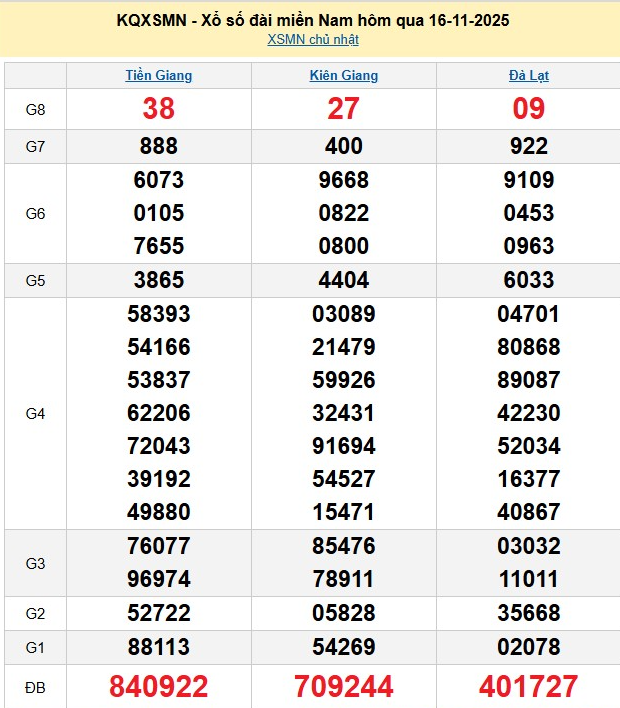
Task: Click the page title KQXSMN heading
Action: pos(313,20)
